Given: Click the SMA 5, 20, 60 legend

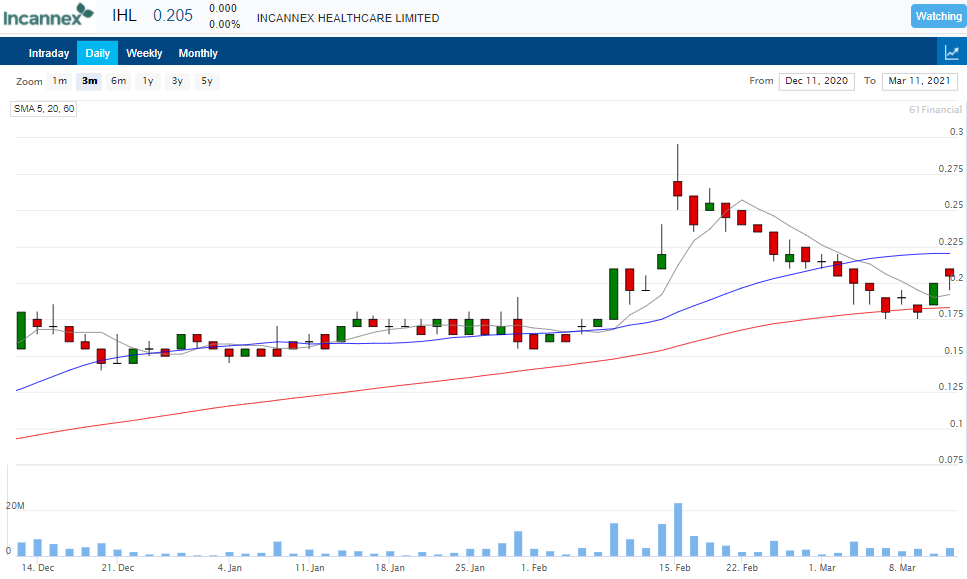Looking at the screenshot, I should point(44,109).
